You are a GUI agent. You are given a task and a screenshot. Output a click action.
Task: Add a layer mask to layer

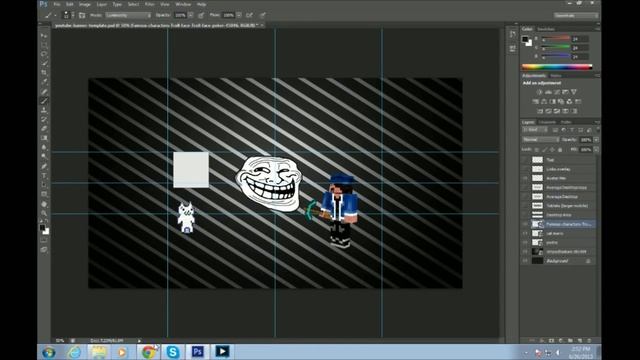click(x=551, y=340)
